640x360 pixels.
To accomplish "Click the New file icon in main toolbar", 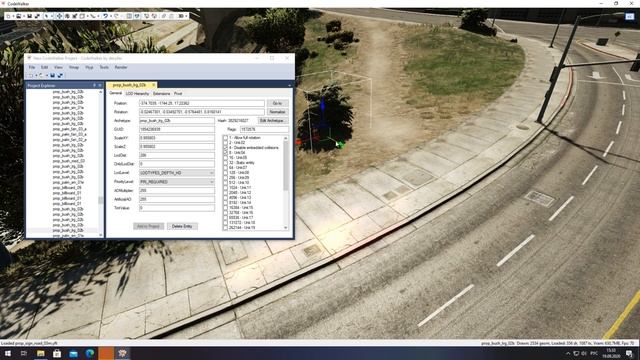I will pos(8,16).
